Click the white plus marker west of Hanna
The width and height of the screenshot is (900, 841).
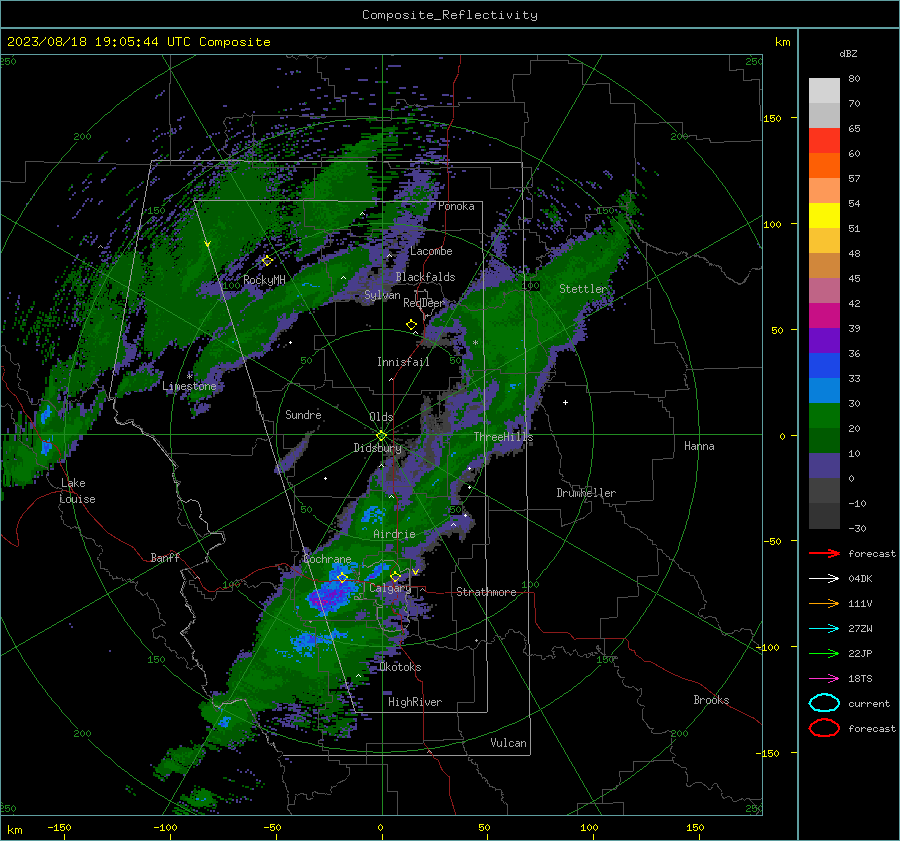[x=565, y=402]
